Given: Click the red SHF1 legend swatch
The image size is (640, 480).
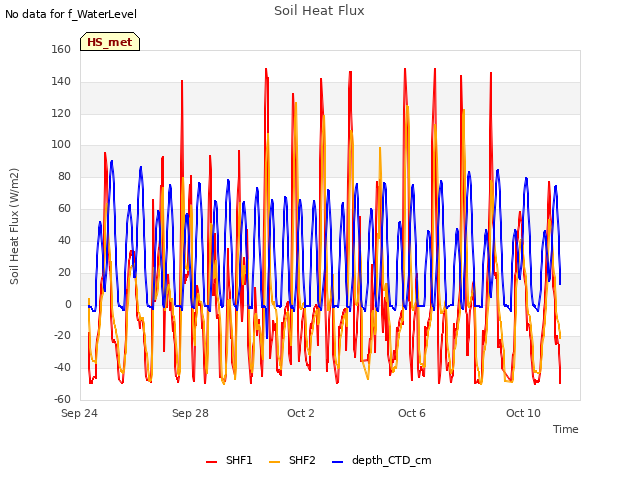Looking at the screenshot, I should pos(211,462).
